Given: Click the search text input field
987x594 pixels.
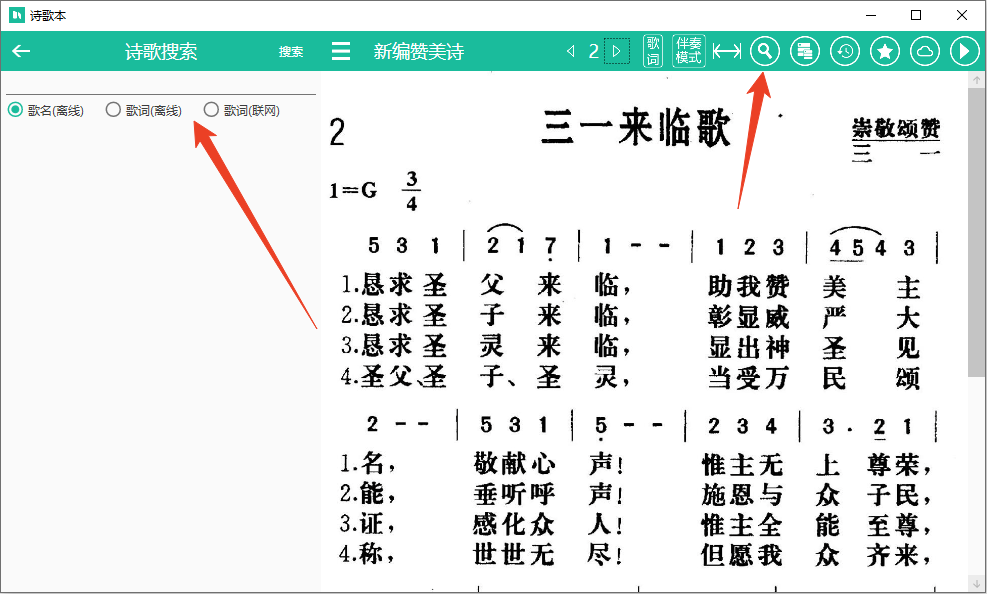Looking at the screenshot, I should tap(160, 84).
